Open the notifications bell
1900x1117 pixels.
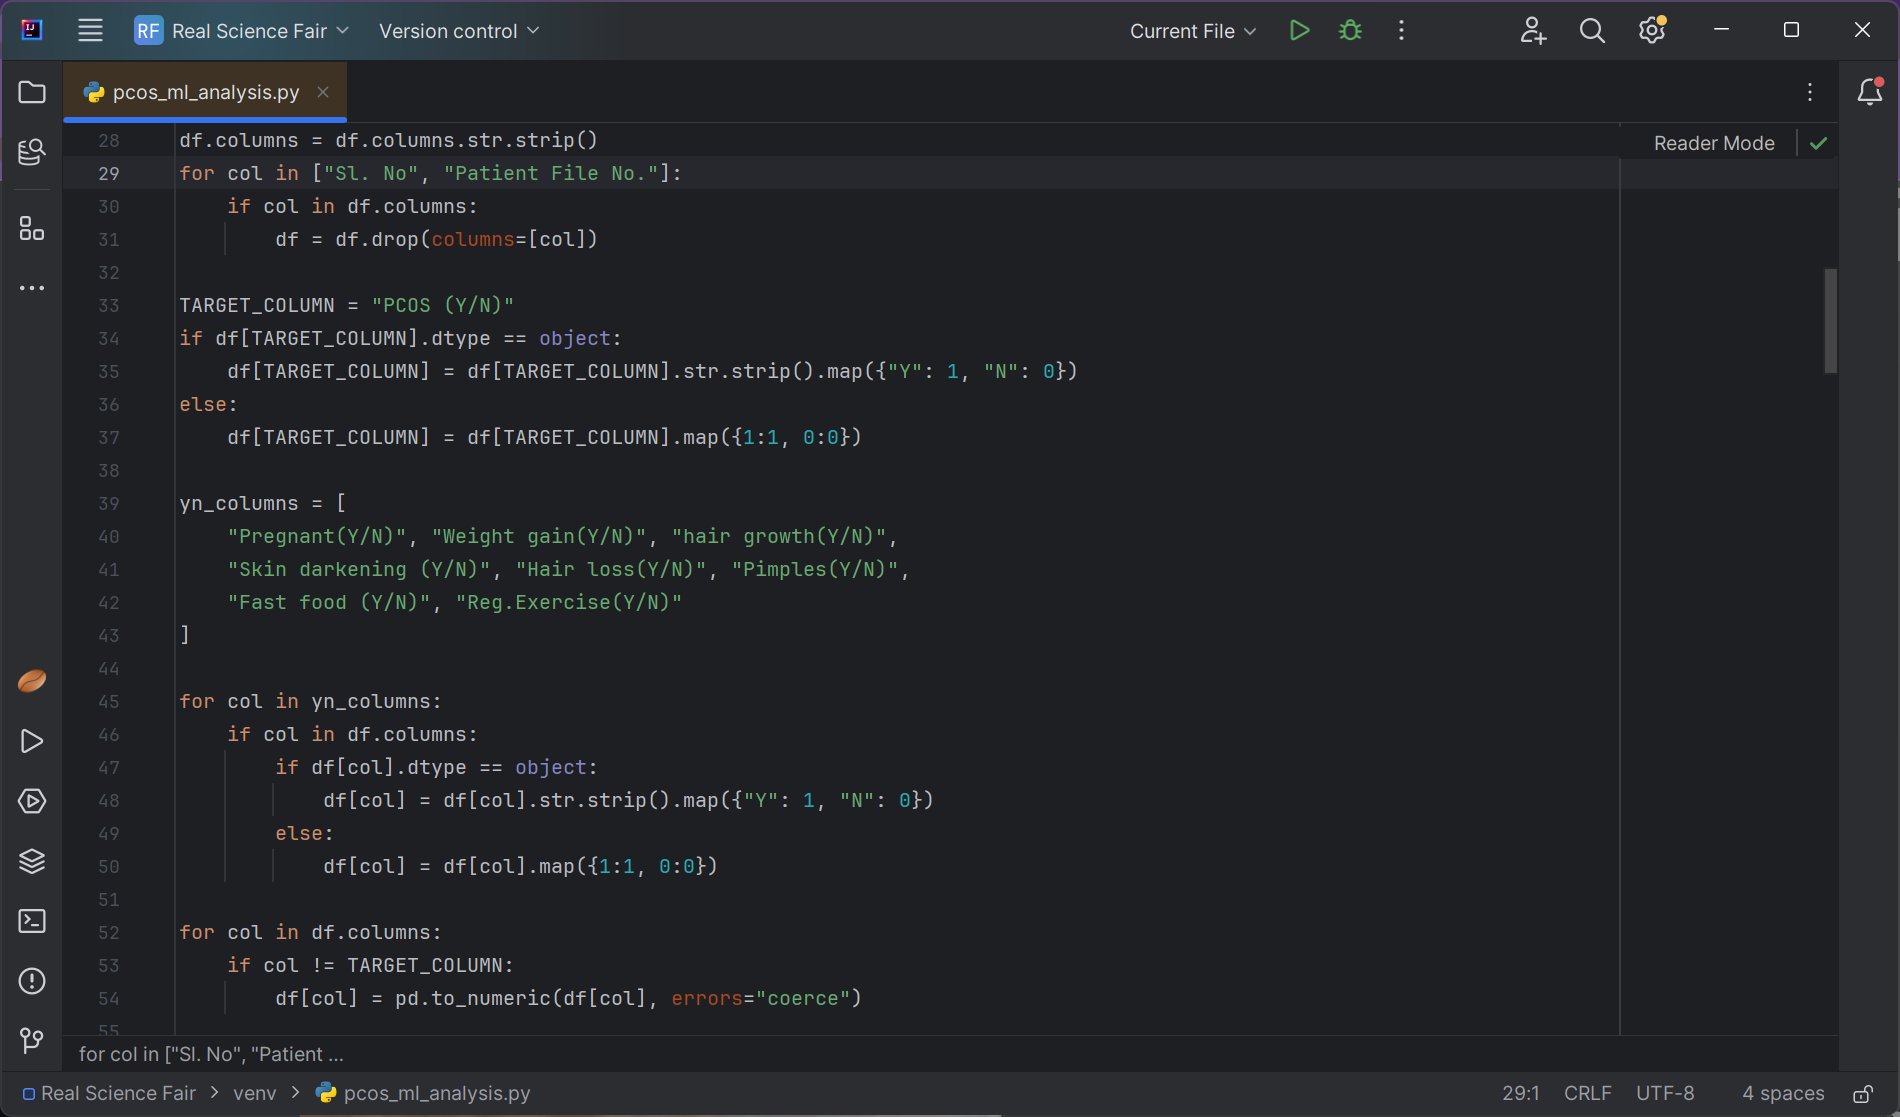tap(1869, 92)
